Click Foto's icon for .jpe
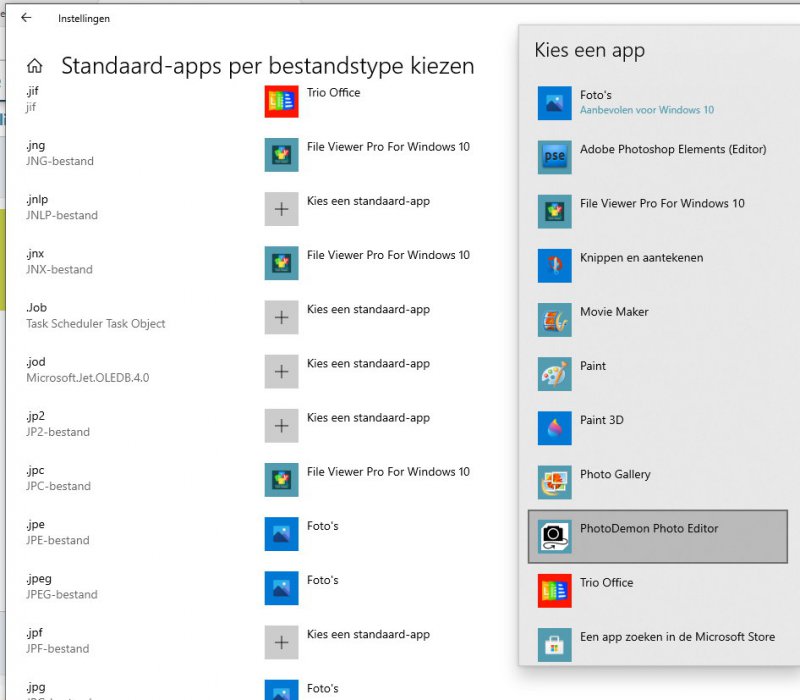Image resolution: width=800 pixels, height=700 pixels. click(x=281, y=534)
